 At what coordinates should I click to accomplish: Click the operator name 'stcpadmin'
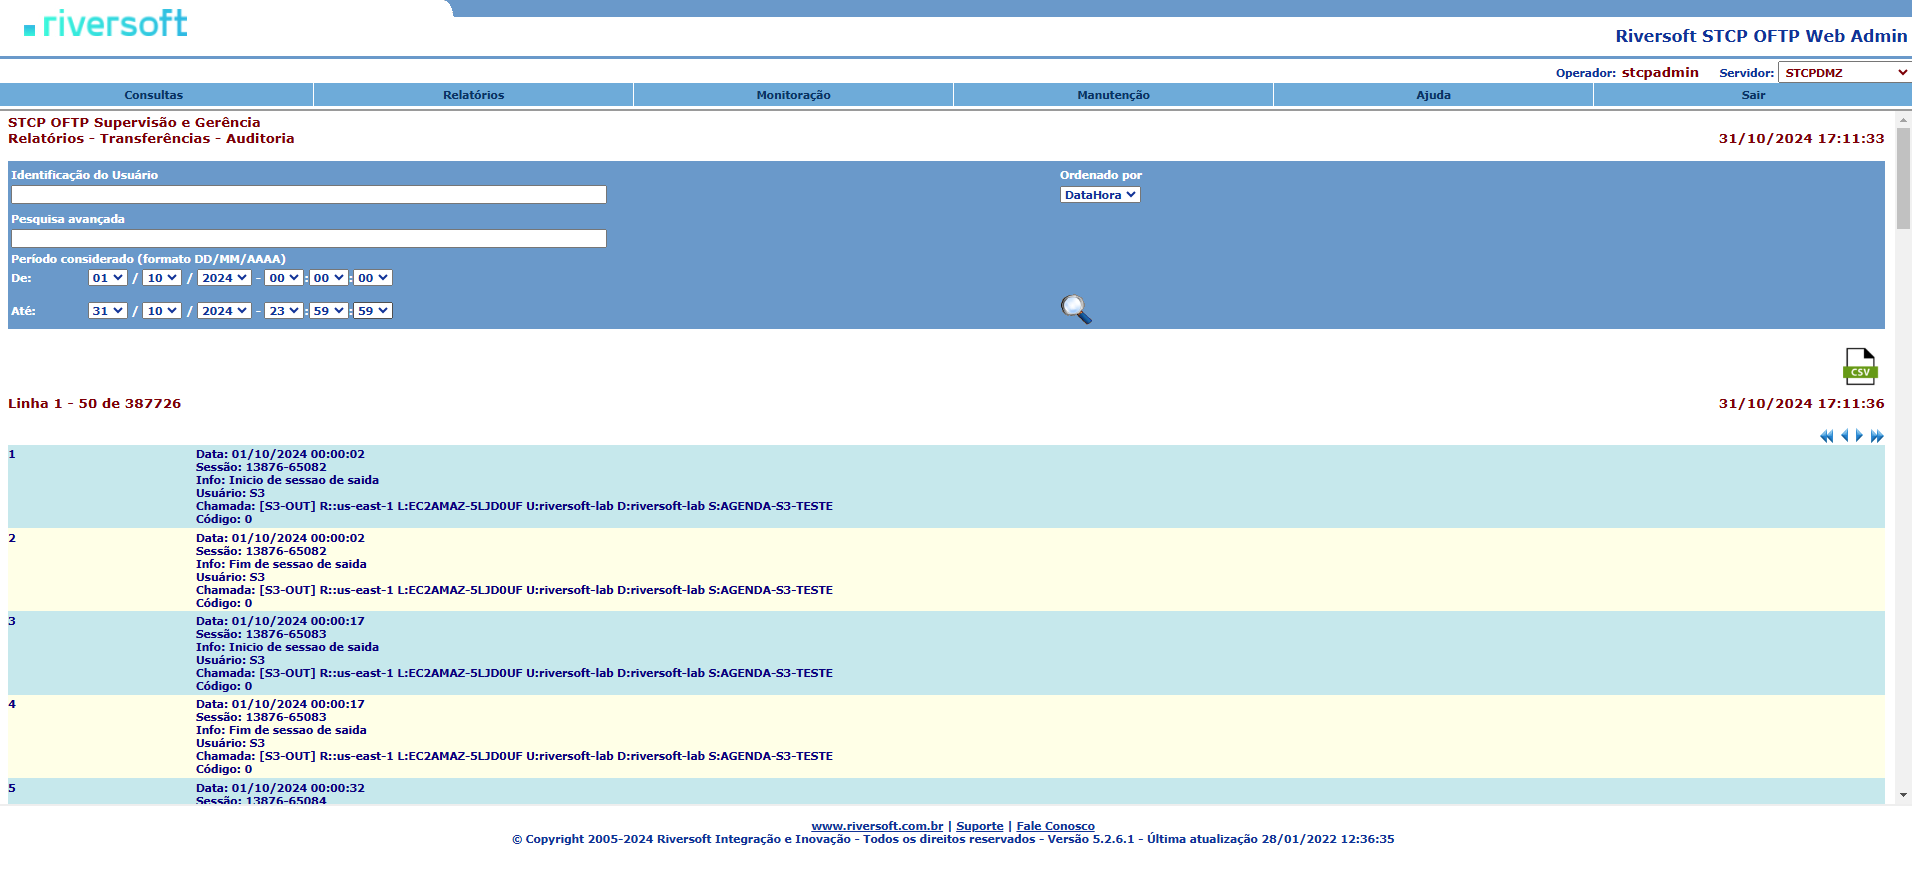[x=1660, y=72]
